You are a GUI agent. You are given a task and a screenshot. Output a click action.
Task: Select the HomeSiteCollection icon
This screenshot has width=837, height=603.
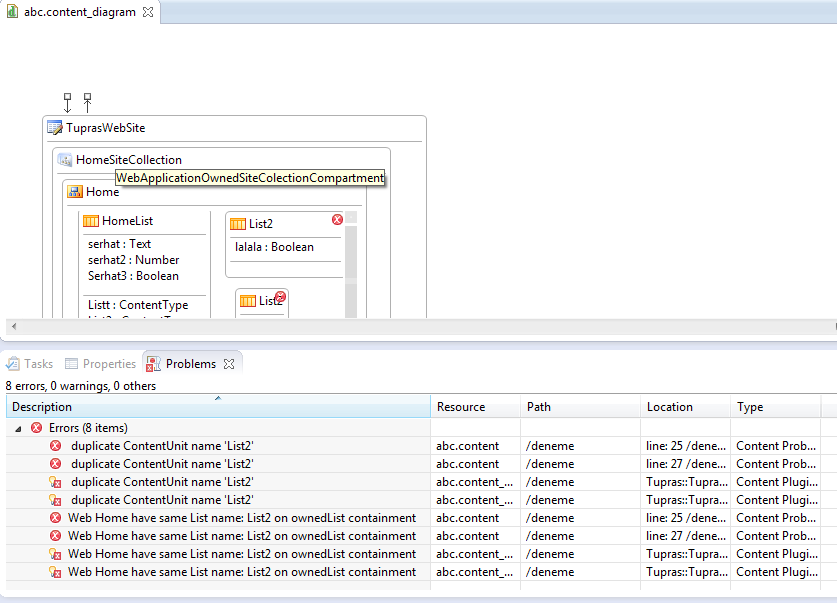click(x=65, y=160)
